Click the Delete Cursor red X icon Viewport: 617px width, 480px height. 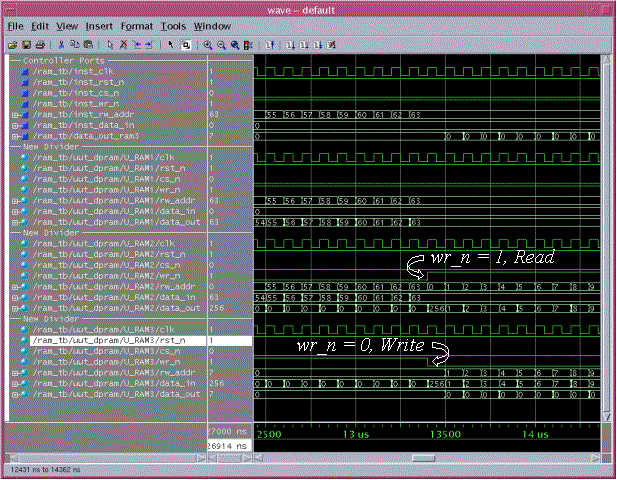[x=124, y=45]
